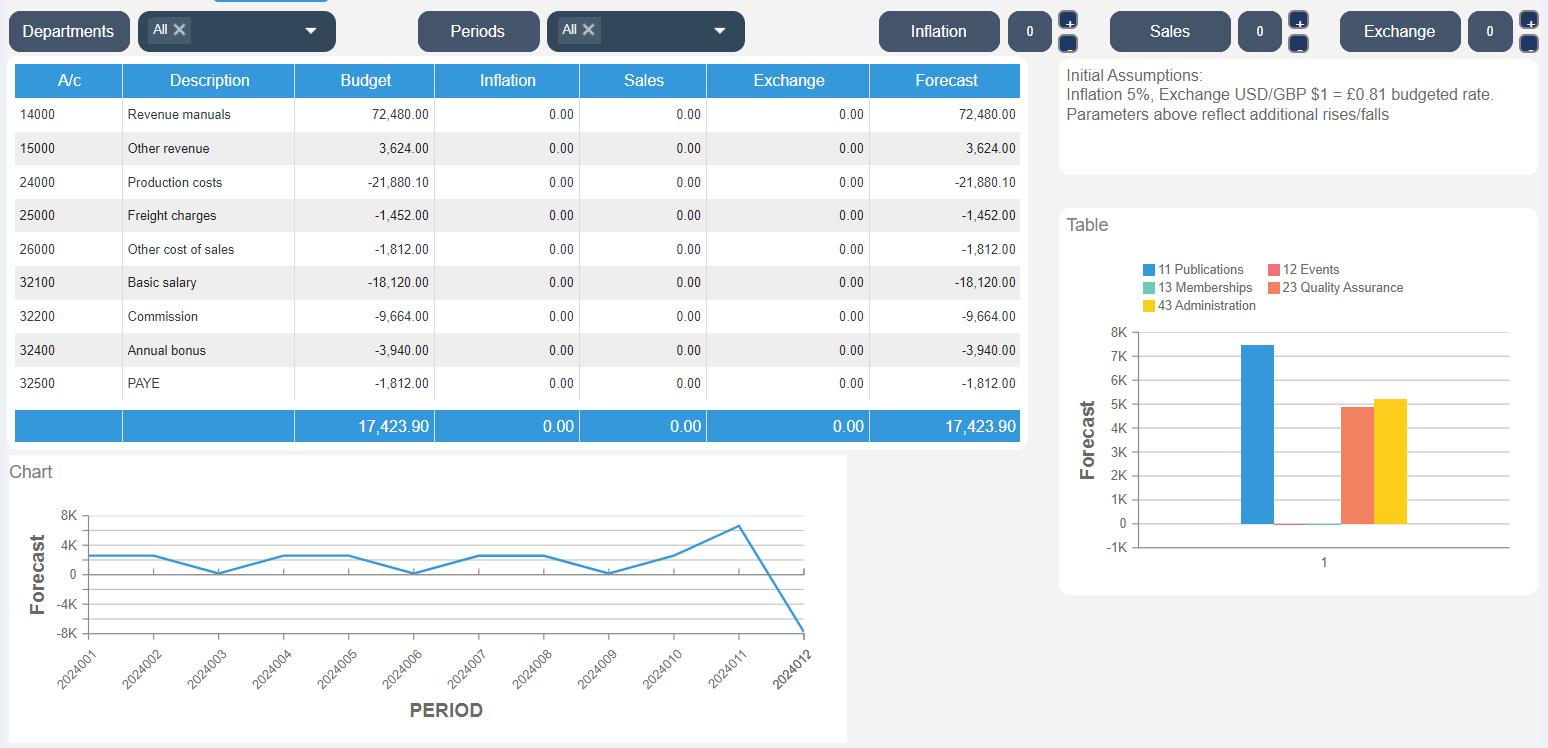Decrease Sales with the minus button
Screen dimensions: 1548x748
click(1298, 43)
